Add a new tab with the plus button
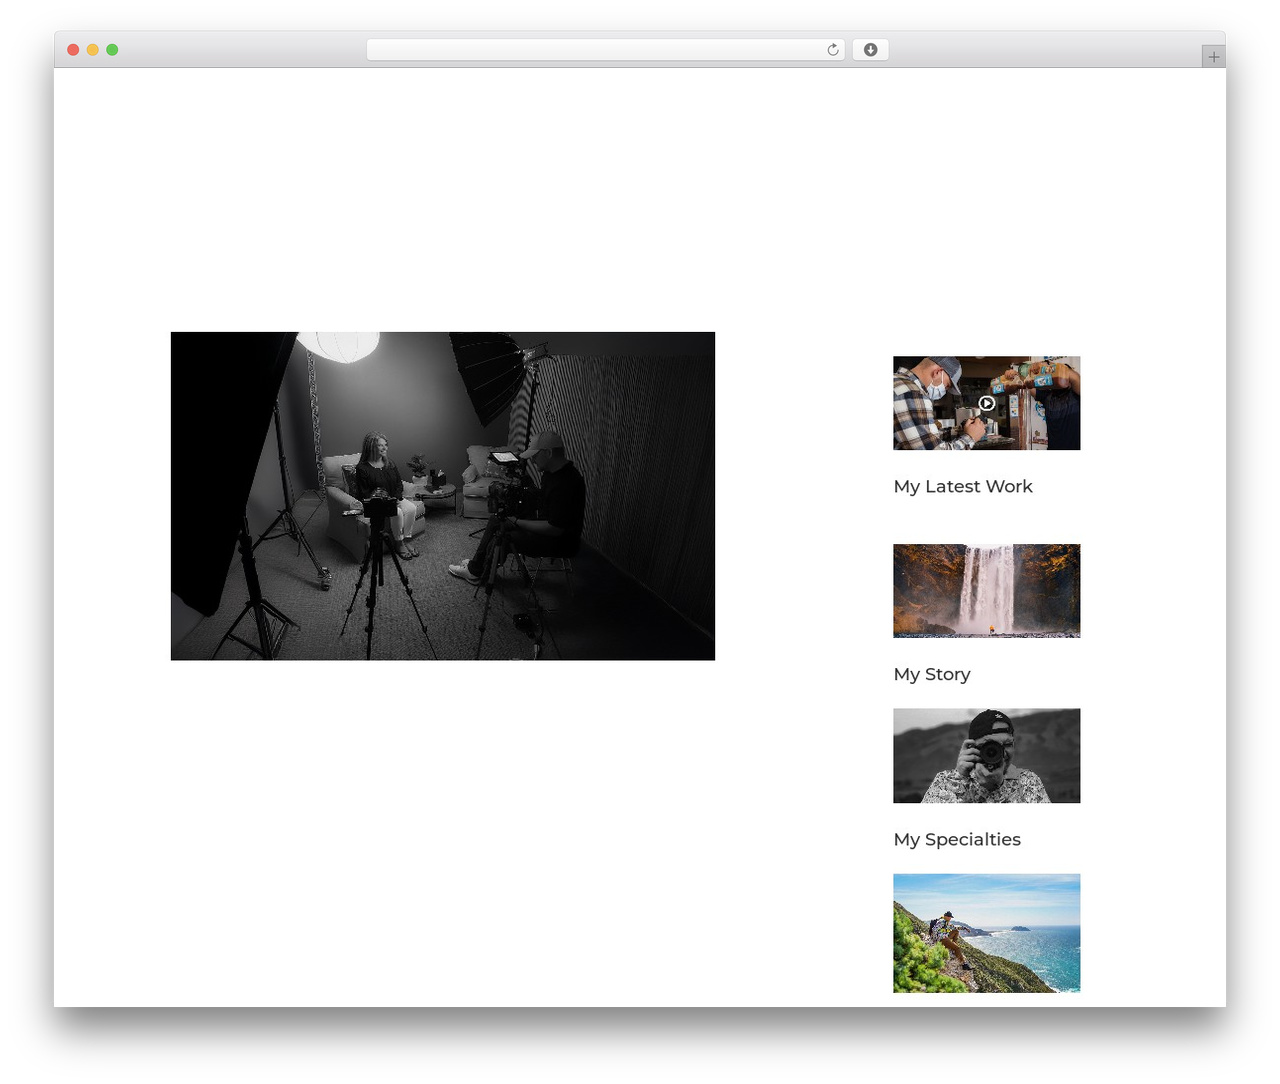This screenshot has width=1280, height=1084. (x=1213, y=57)
